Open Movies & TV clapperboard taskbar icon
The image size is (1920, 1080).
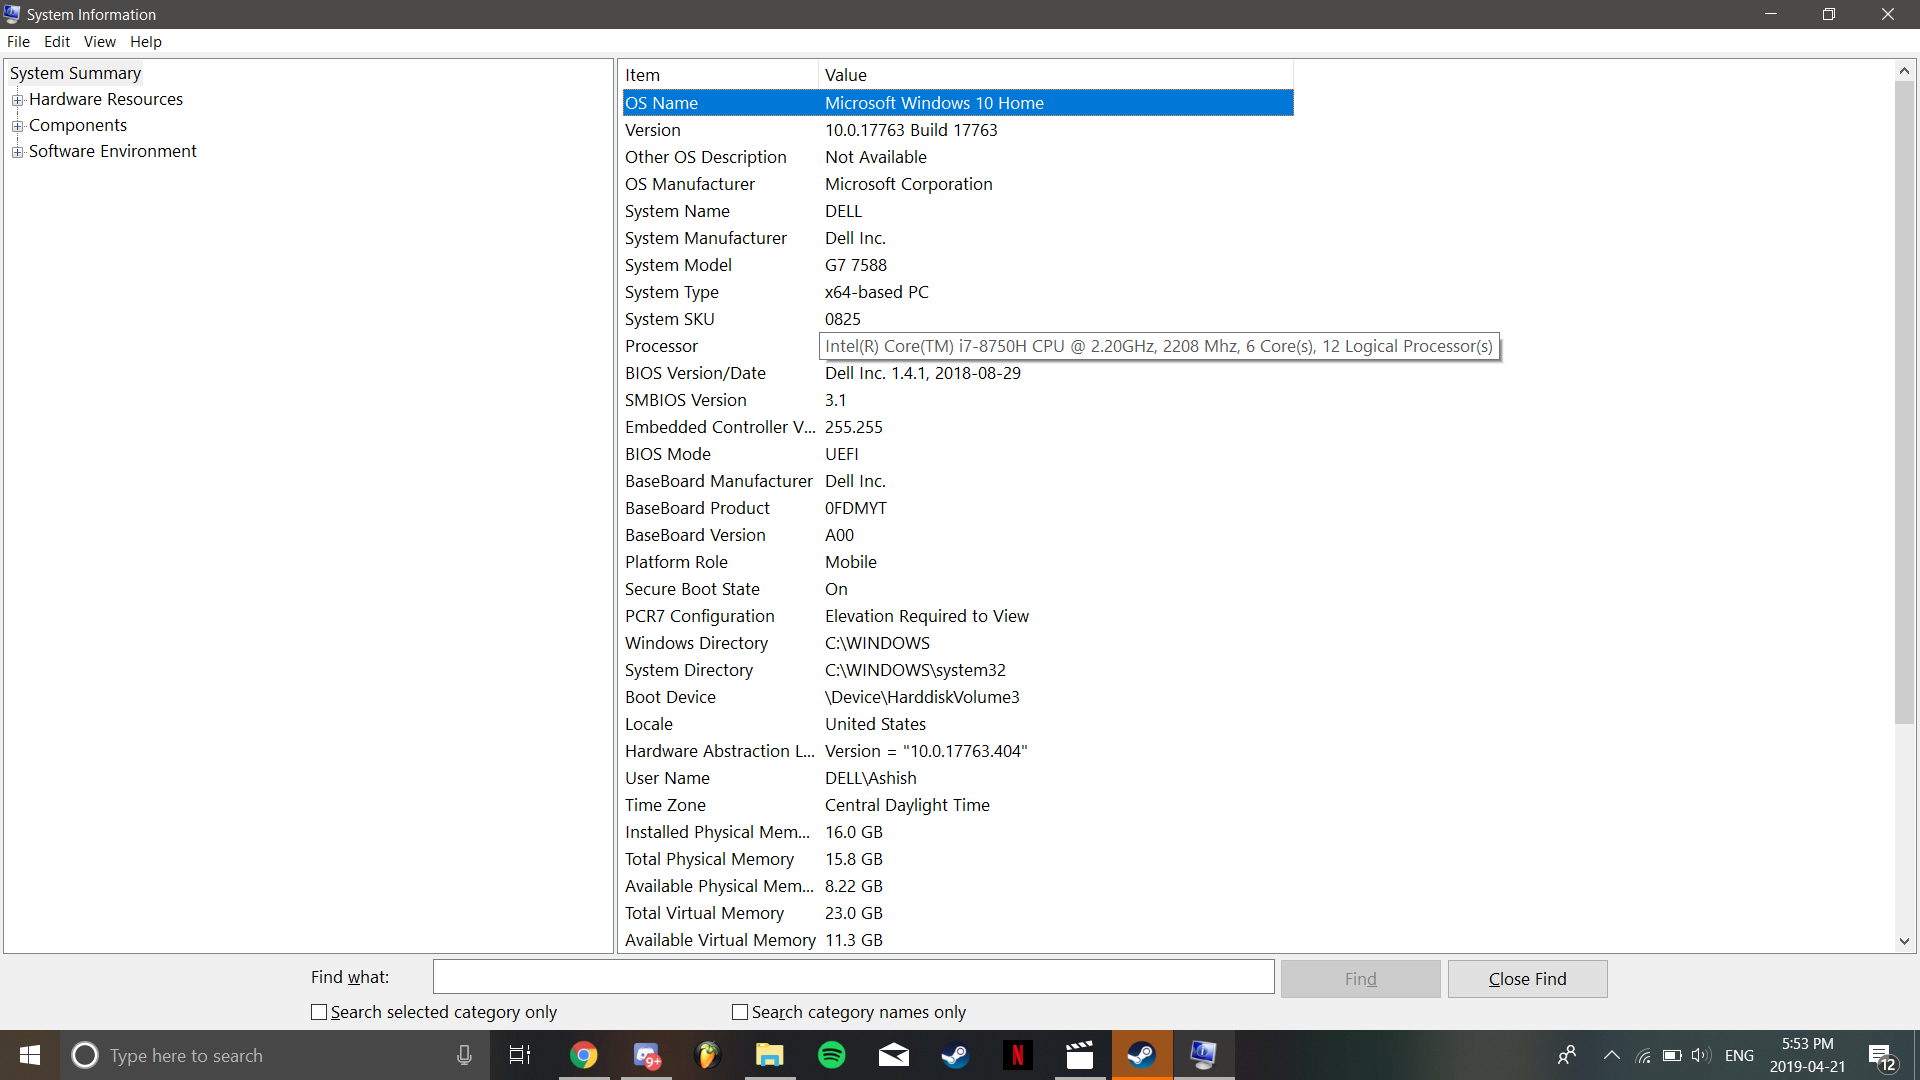click(x=1080, y=1055)
